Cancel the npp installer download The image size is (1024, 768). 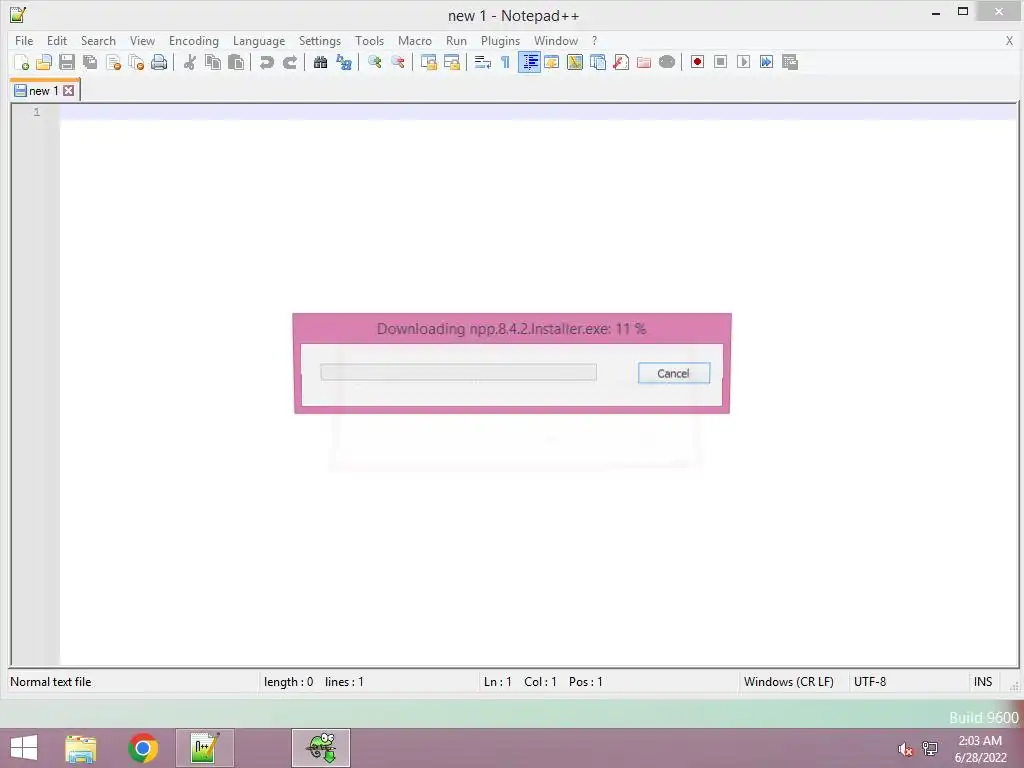point(673,374)
